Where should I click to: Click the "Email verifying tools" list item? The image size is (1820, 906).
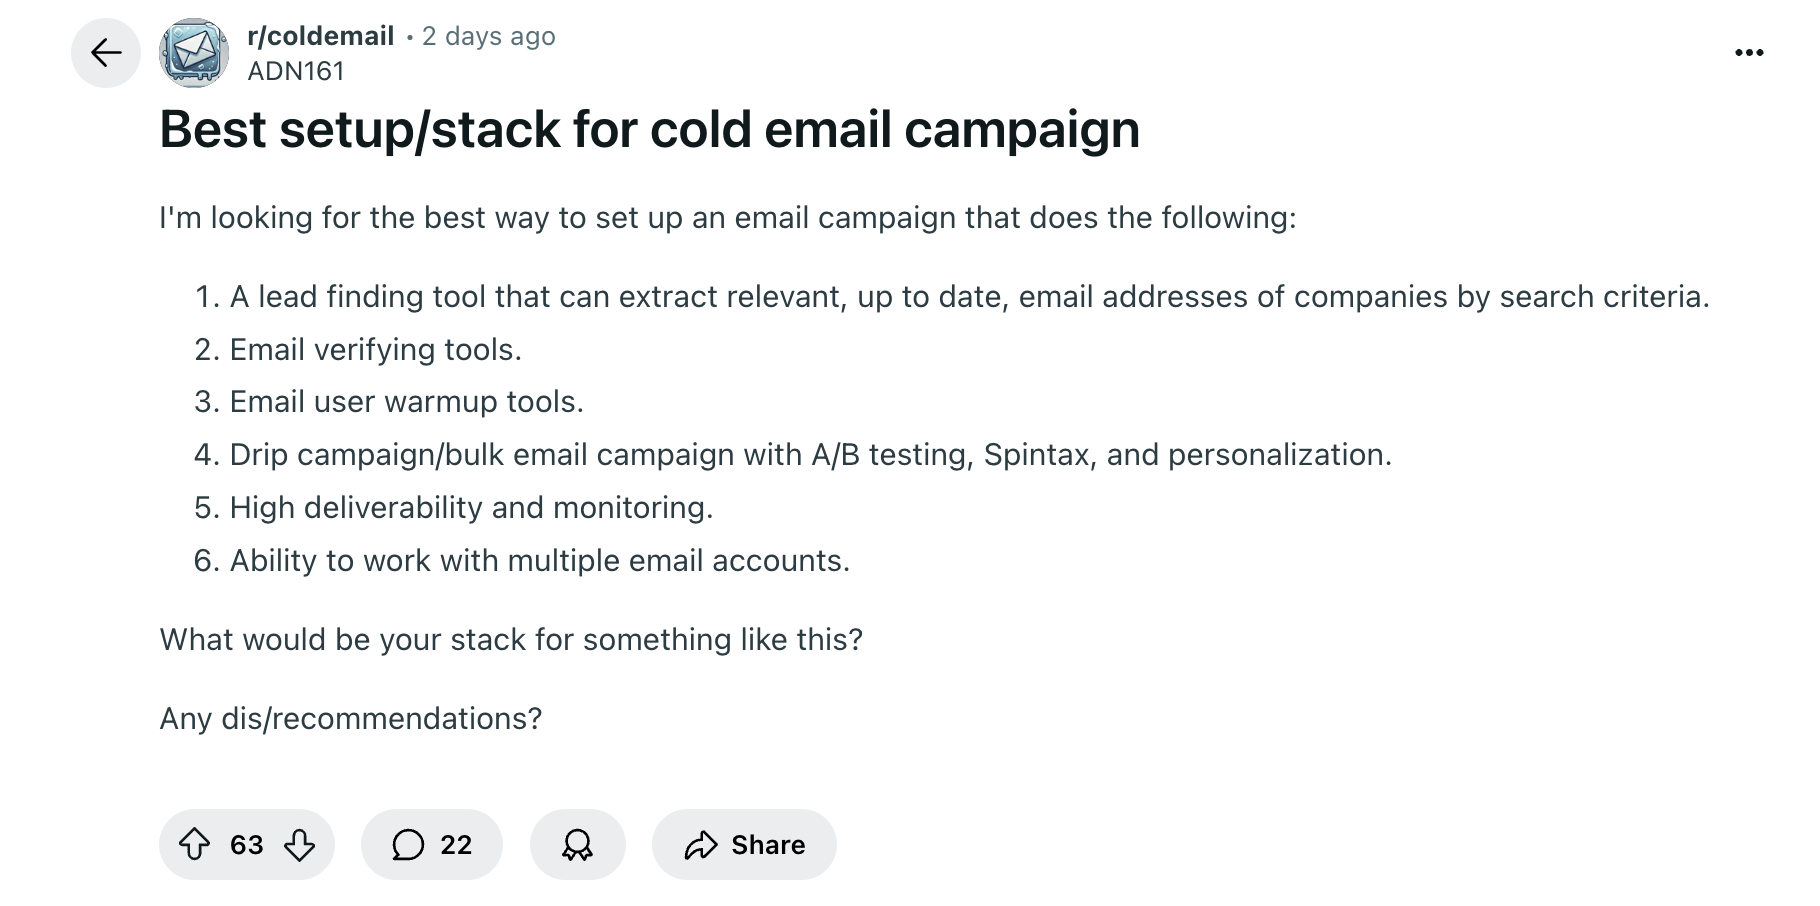[375, 350]
